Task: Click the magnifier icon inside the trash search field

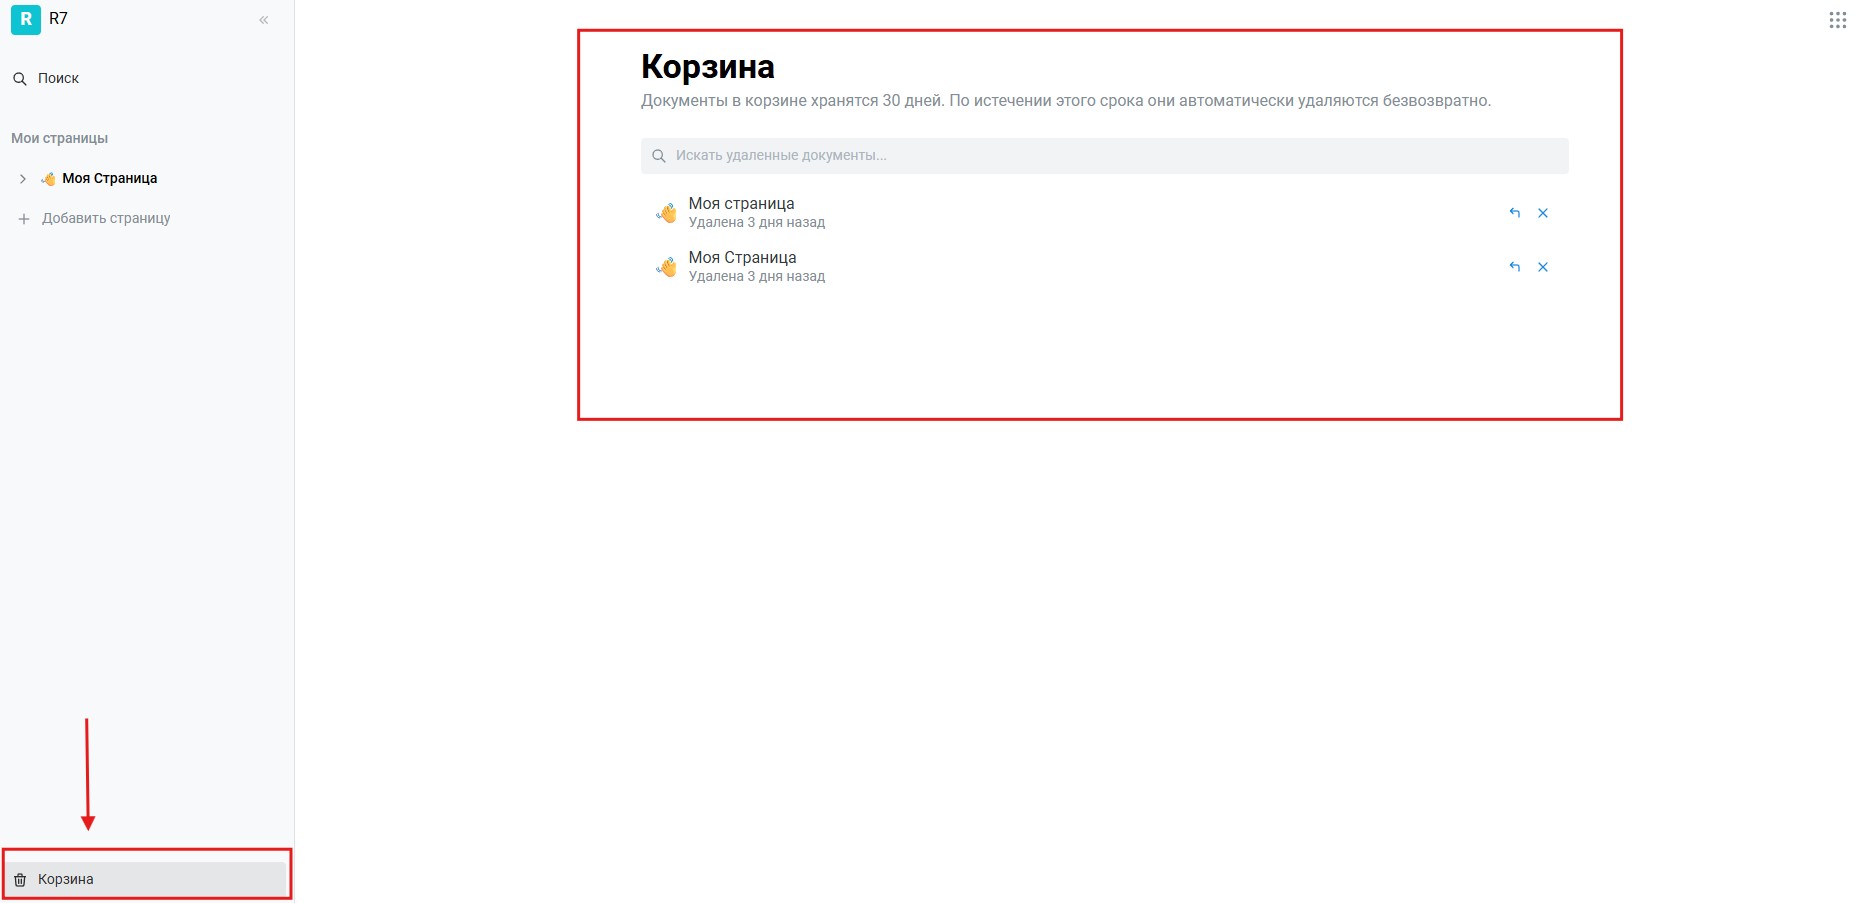Action: [x=659, y=156]
